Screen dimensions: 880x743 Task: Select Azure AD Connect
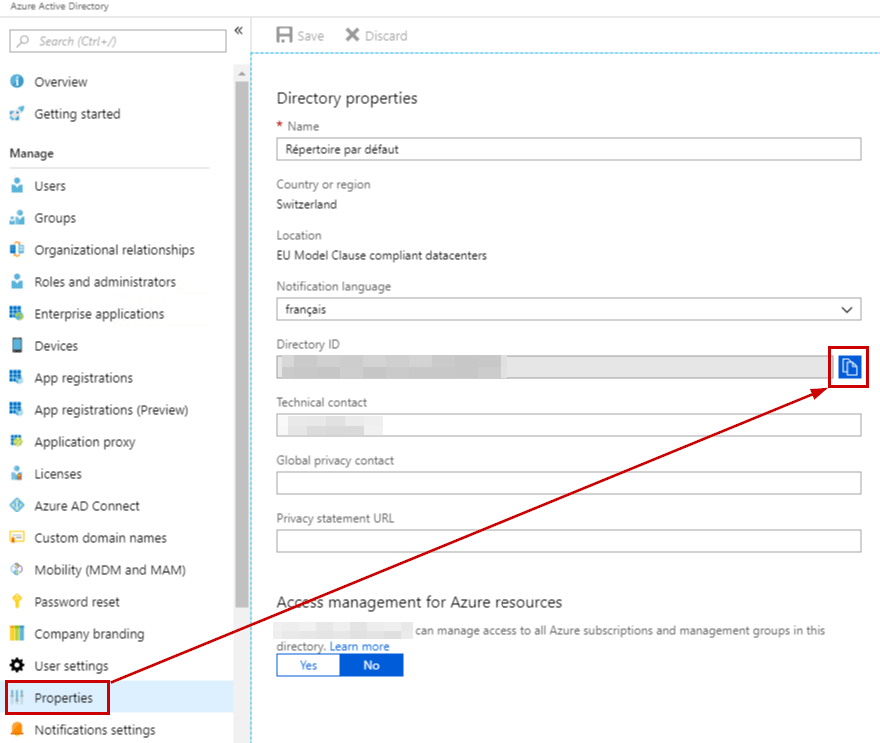pos(87,506)
